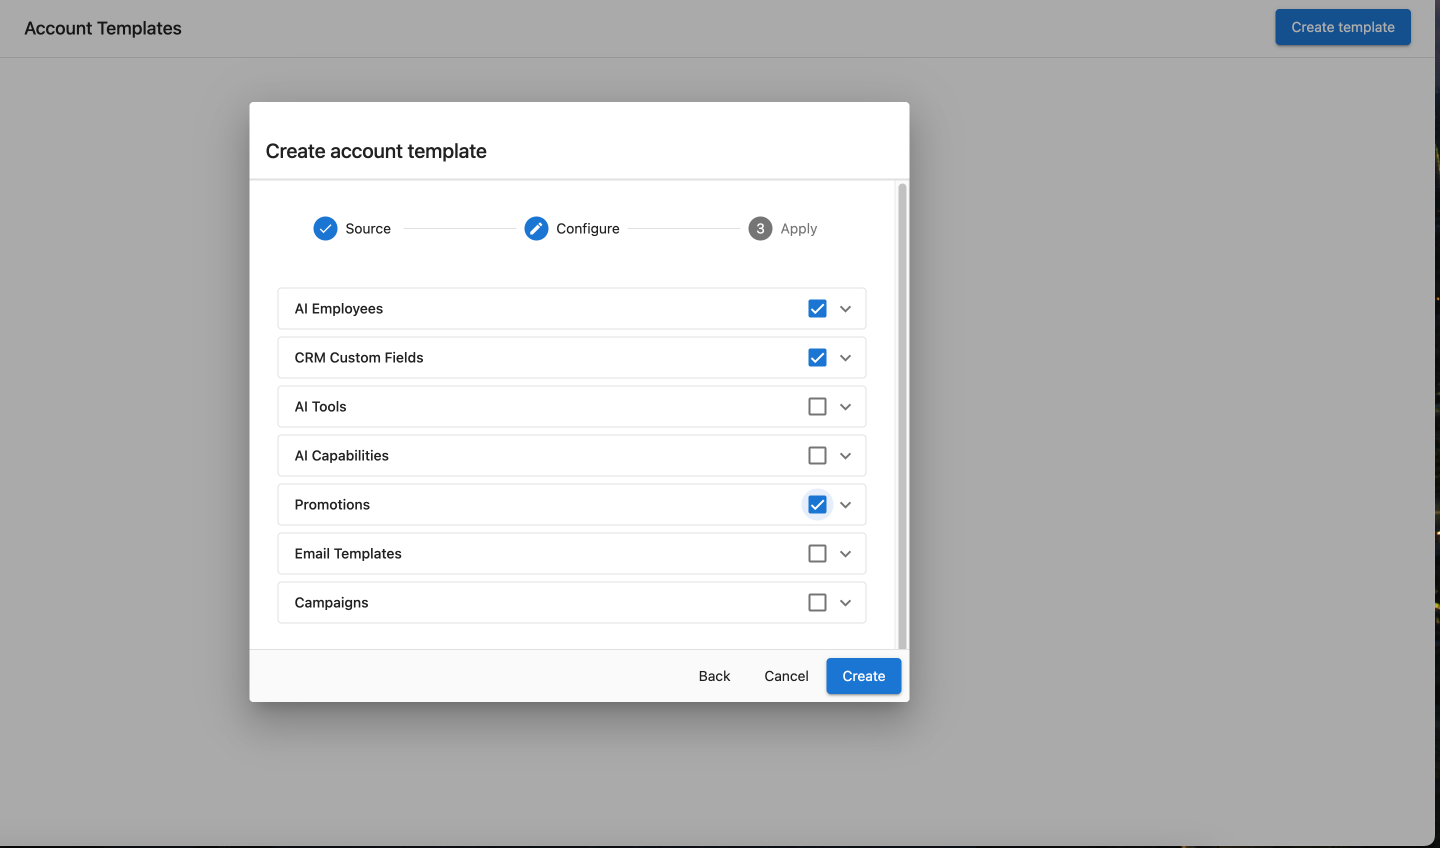Uncheck the CRM Custom Fields checkbox
The width and height of the screenshot is (1440, 848).
[x=817, y=358]
